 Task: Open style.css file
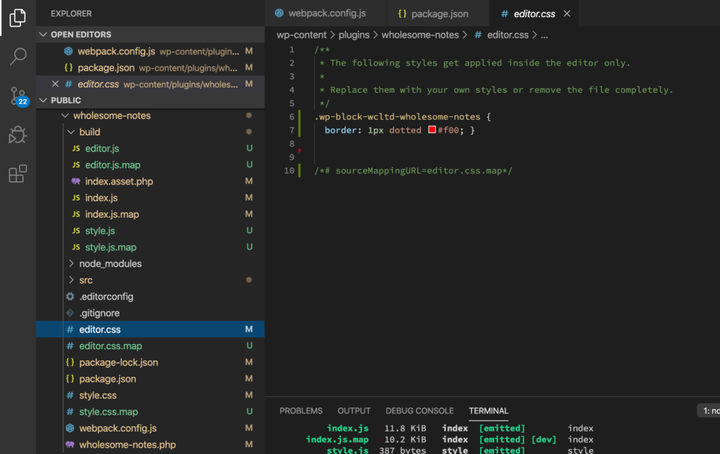[x=150, y=395]
